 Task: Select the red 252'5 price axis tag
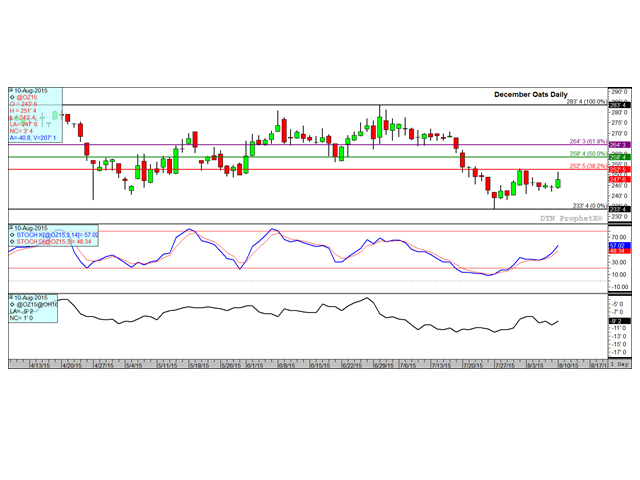[x=620, y=169]
